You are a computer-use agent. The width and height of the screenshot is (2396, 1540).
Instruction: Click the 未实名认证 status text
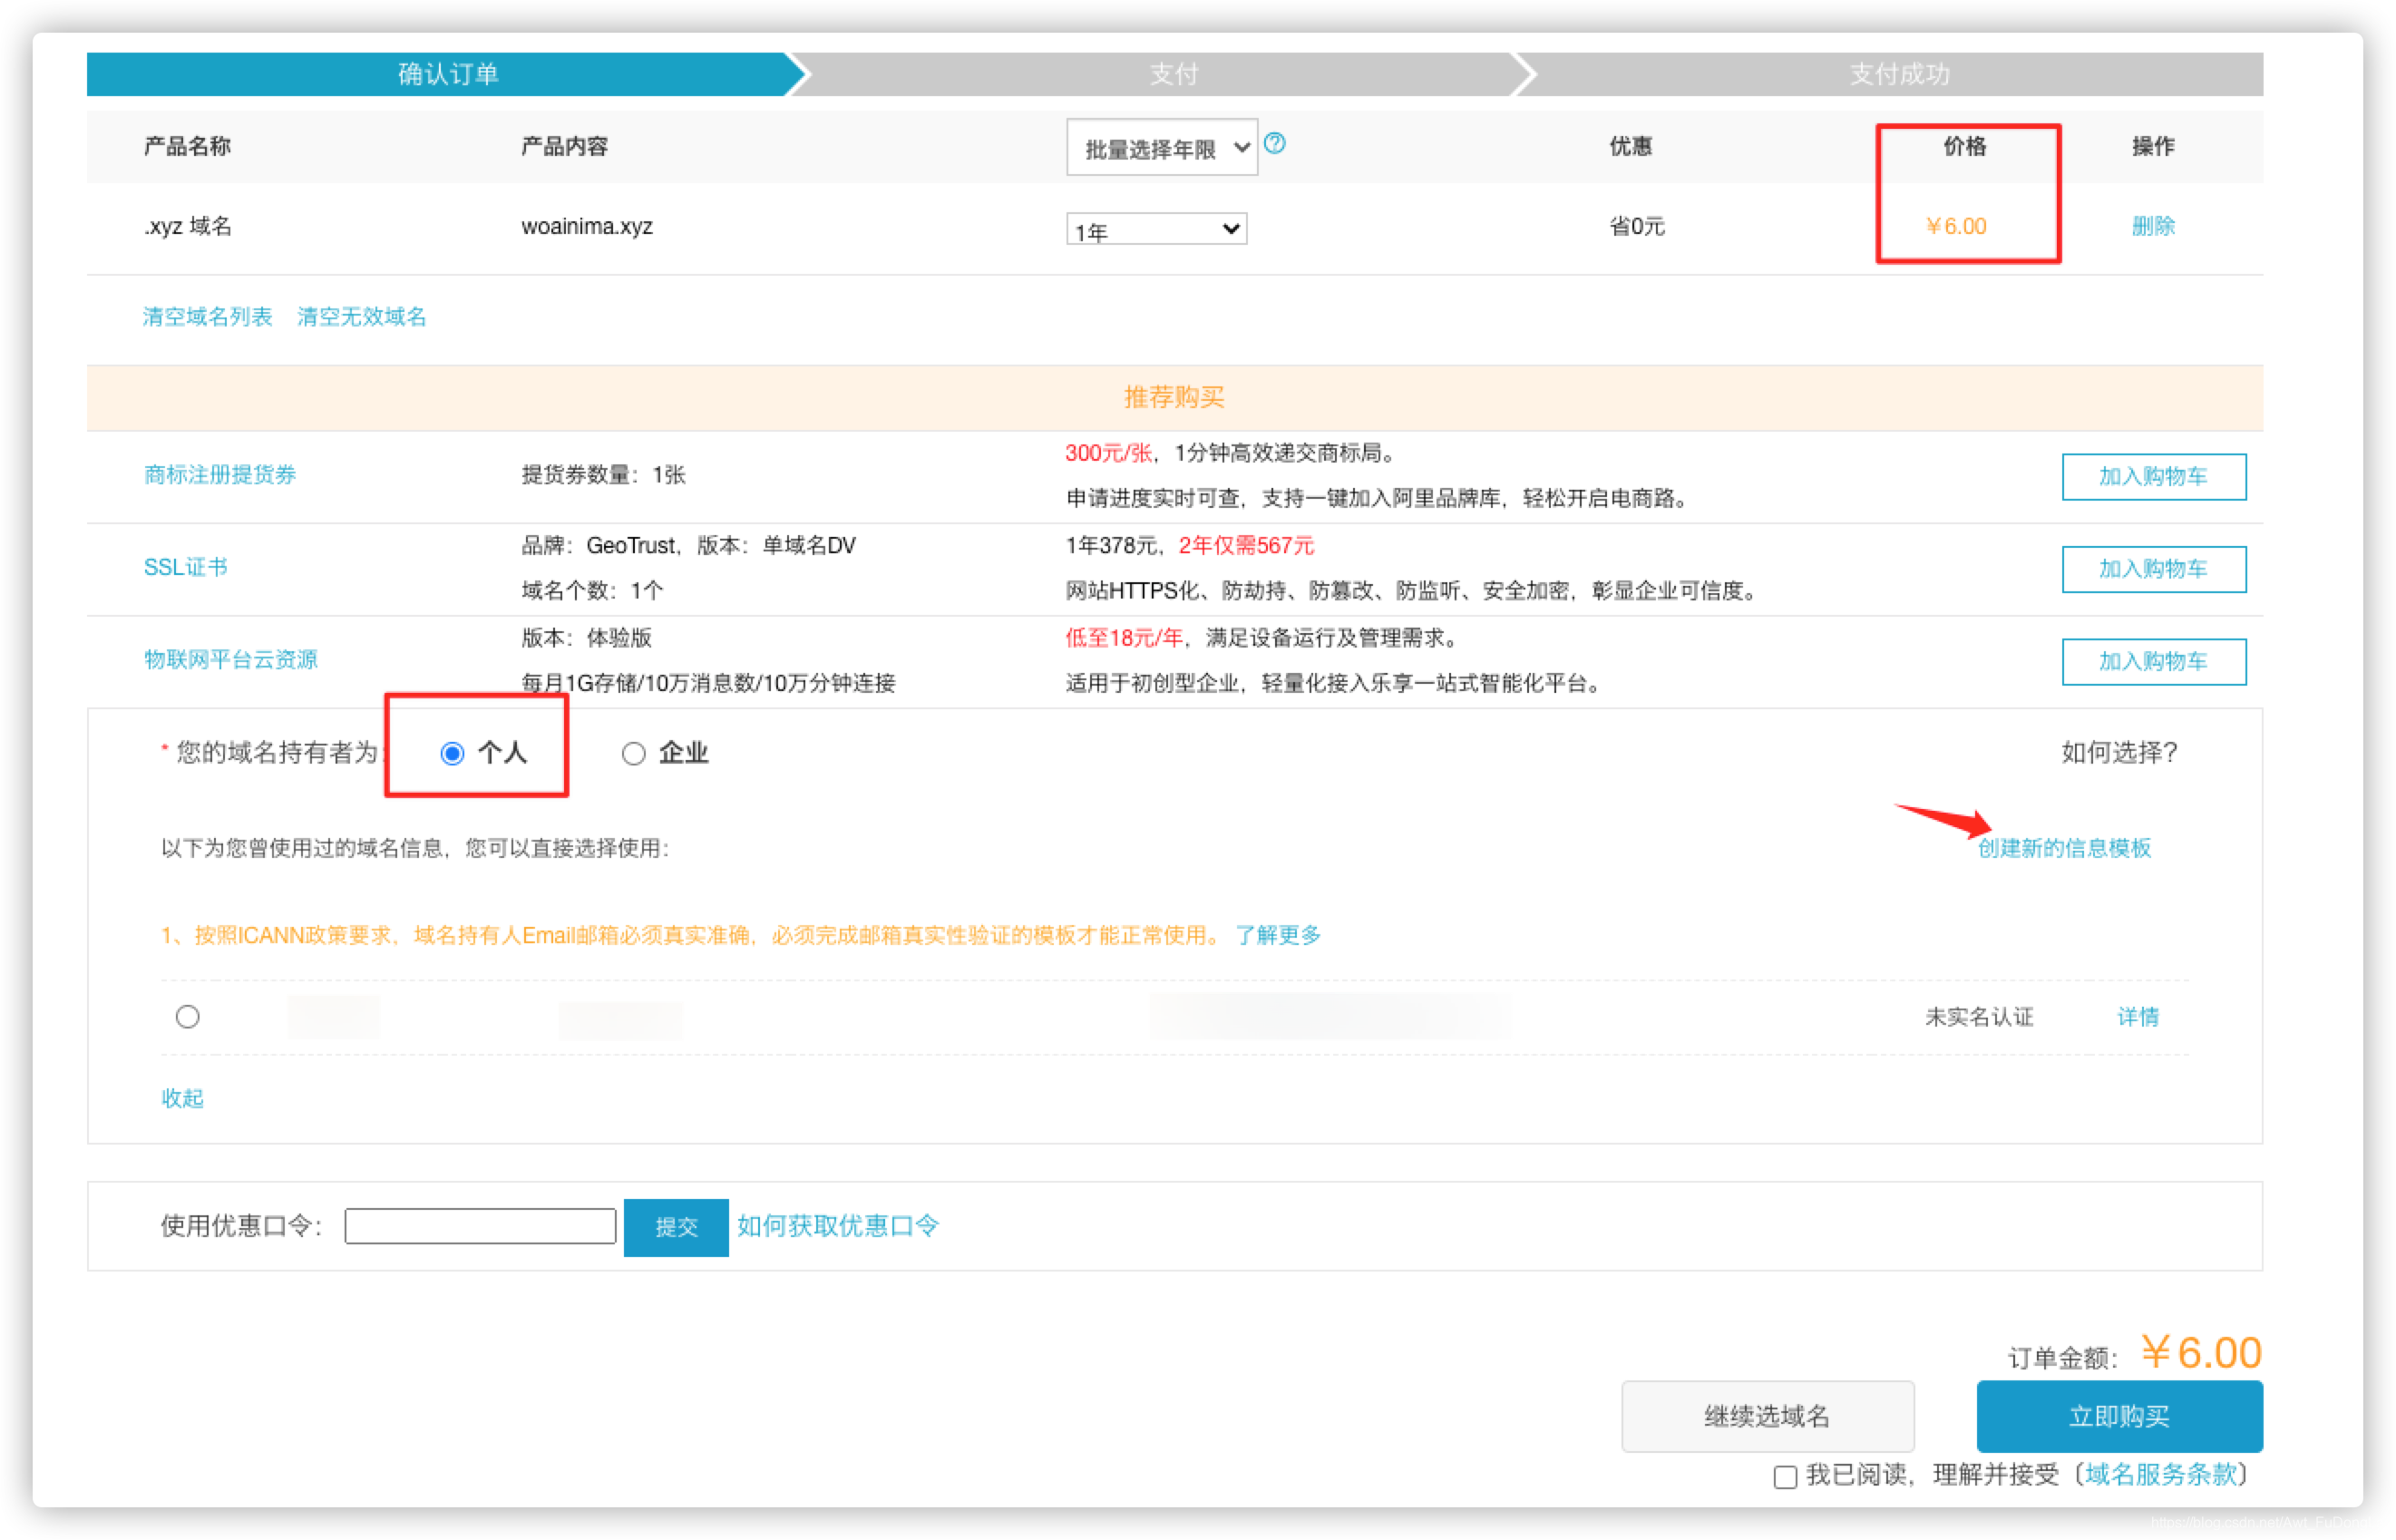tap(1979, 1017)
